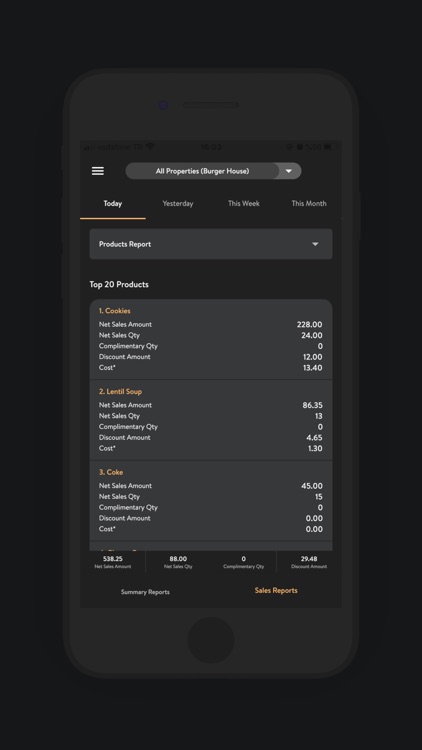Viewport: 422px width, 750px height.
Task: Select Coke net sales amount 45.00
Action: [x=312, y=486]
